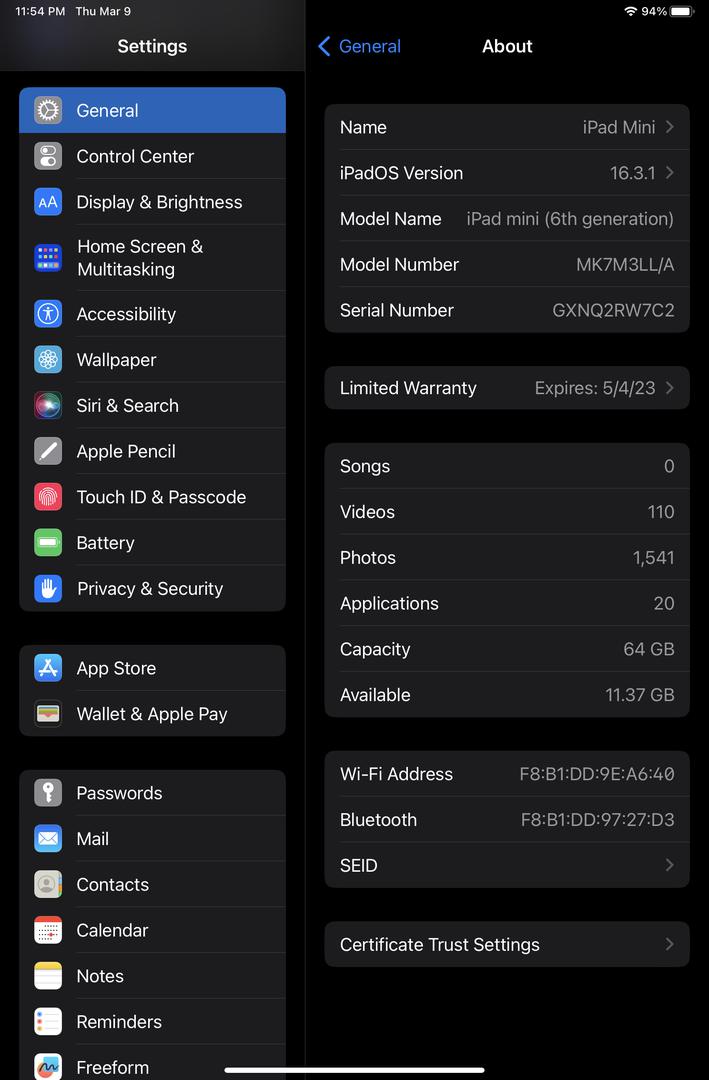The image size is (709, 1080).
Task: Tap the Mail envelope icon
Action: click(x=48, y=839)
